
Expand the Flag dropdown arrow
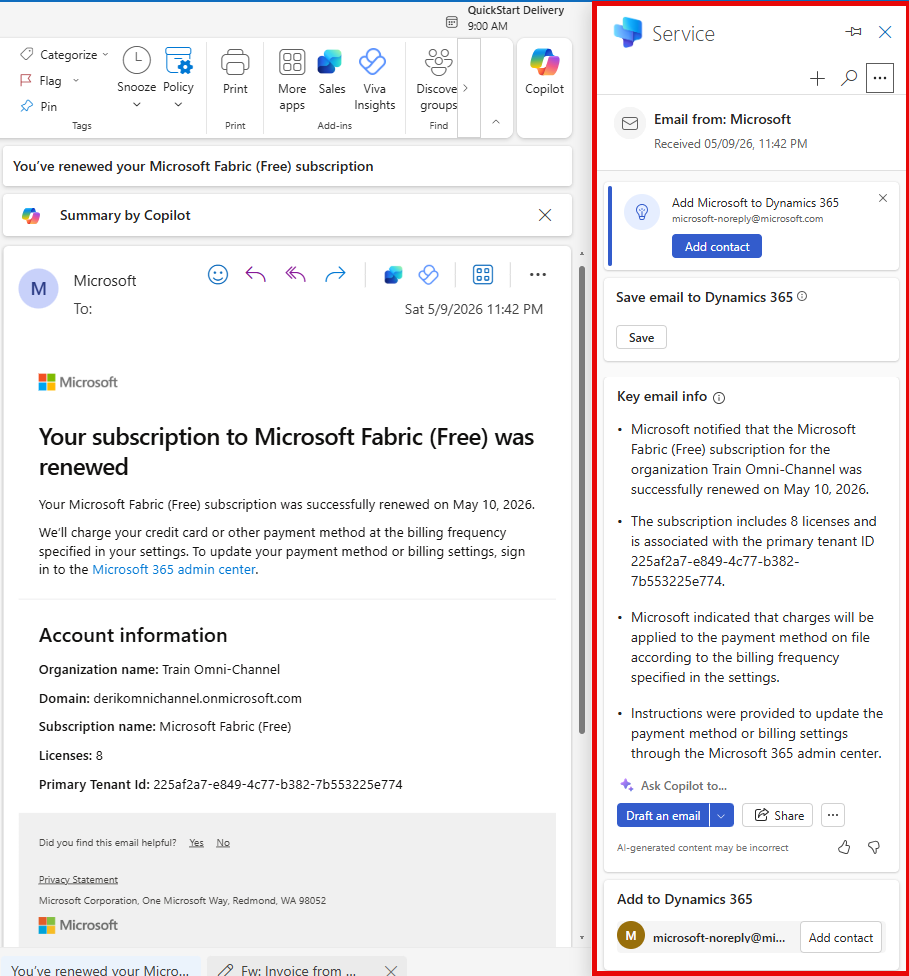76,80
